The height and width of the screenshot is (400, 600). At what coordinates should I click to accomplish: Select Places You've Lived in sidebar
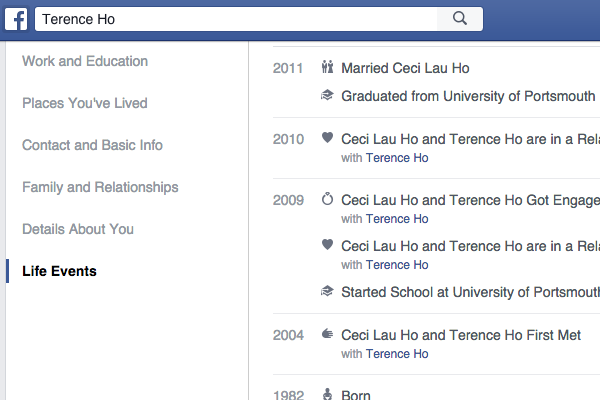click(x=85, y=103)
